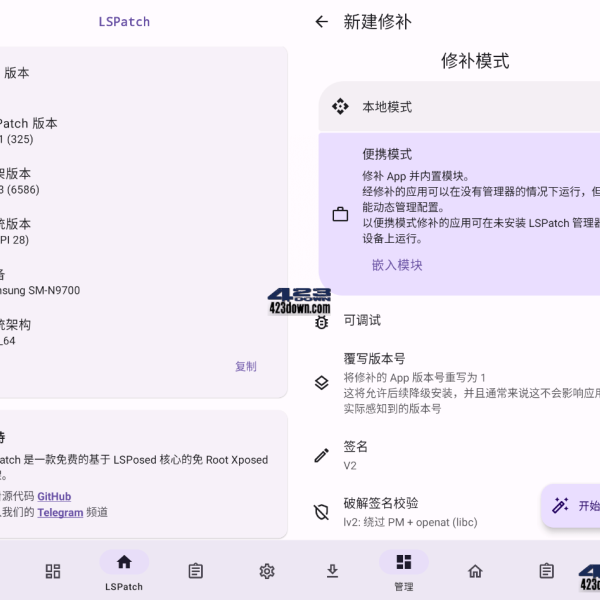Start patching with the 开始 magic wand button

click(x=571, y=506)
